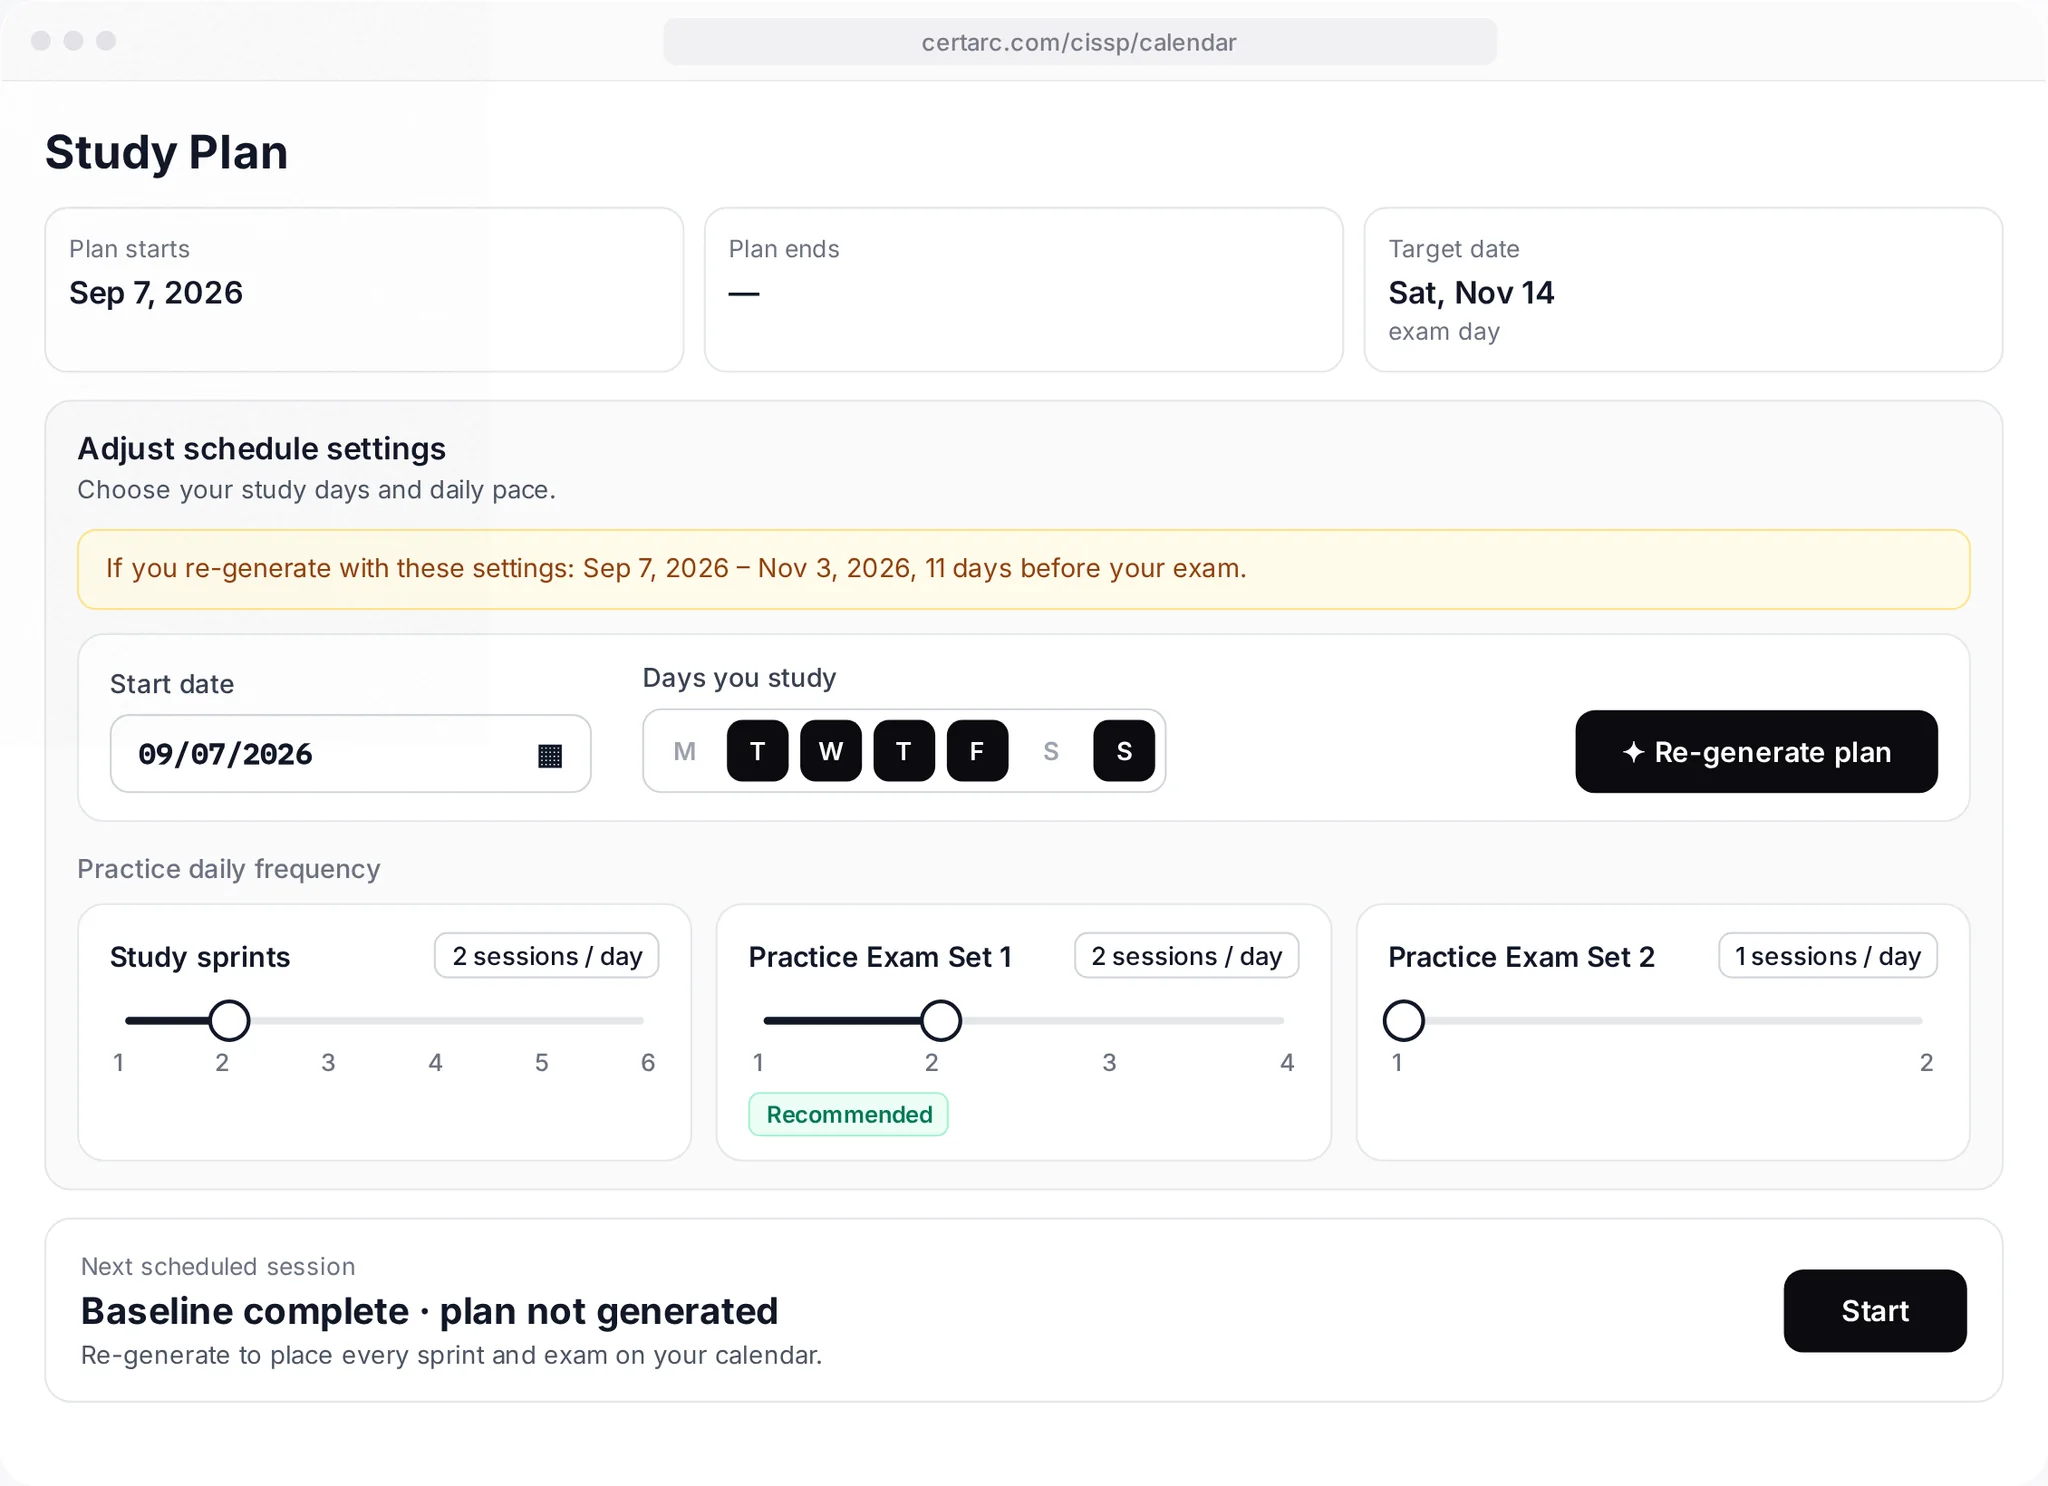This screenshot has height=1486, width=2048.
Task: Click the 'Sat, Nov 14' target date
Action: 1471,293
